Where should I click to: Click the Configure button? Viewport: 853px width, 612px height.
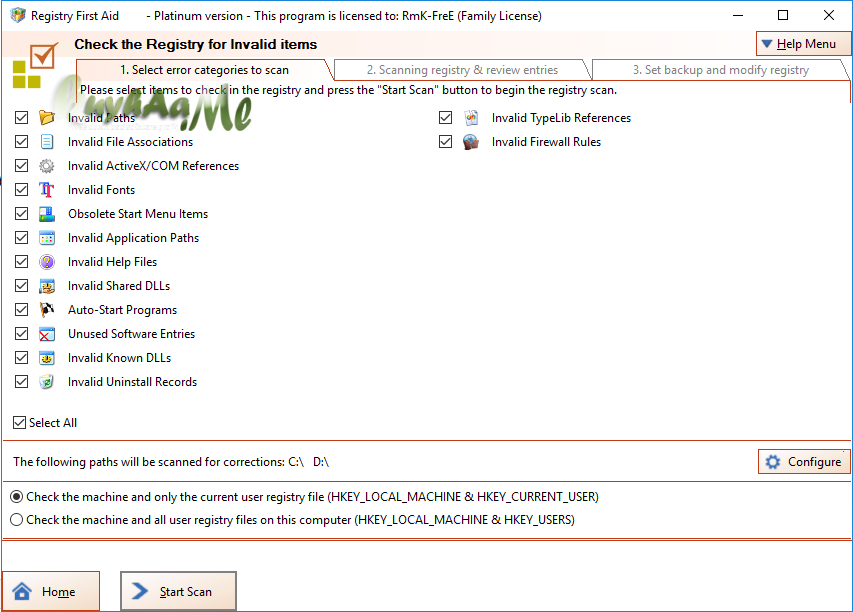click(804, 462)
